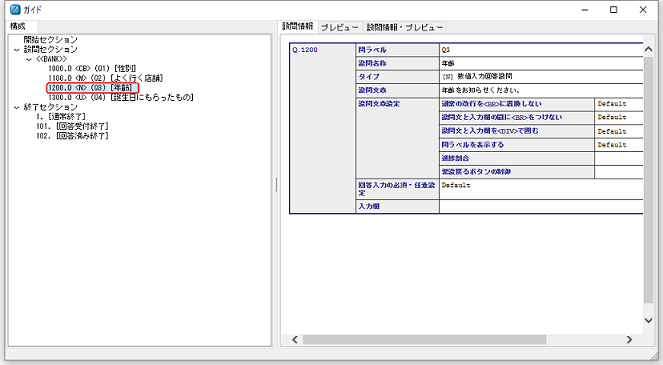Click the scroll down arrow of details panel
This screenshot has width=663, height=365.
[649, 320]
